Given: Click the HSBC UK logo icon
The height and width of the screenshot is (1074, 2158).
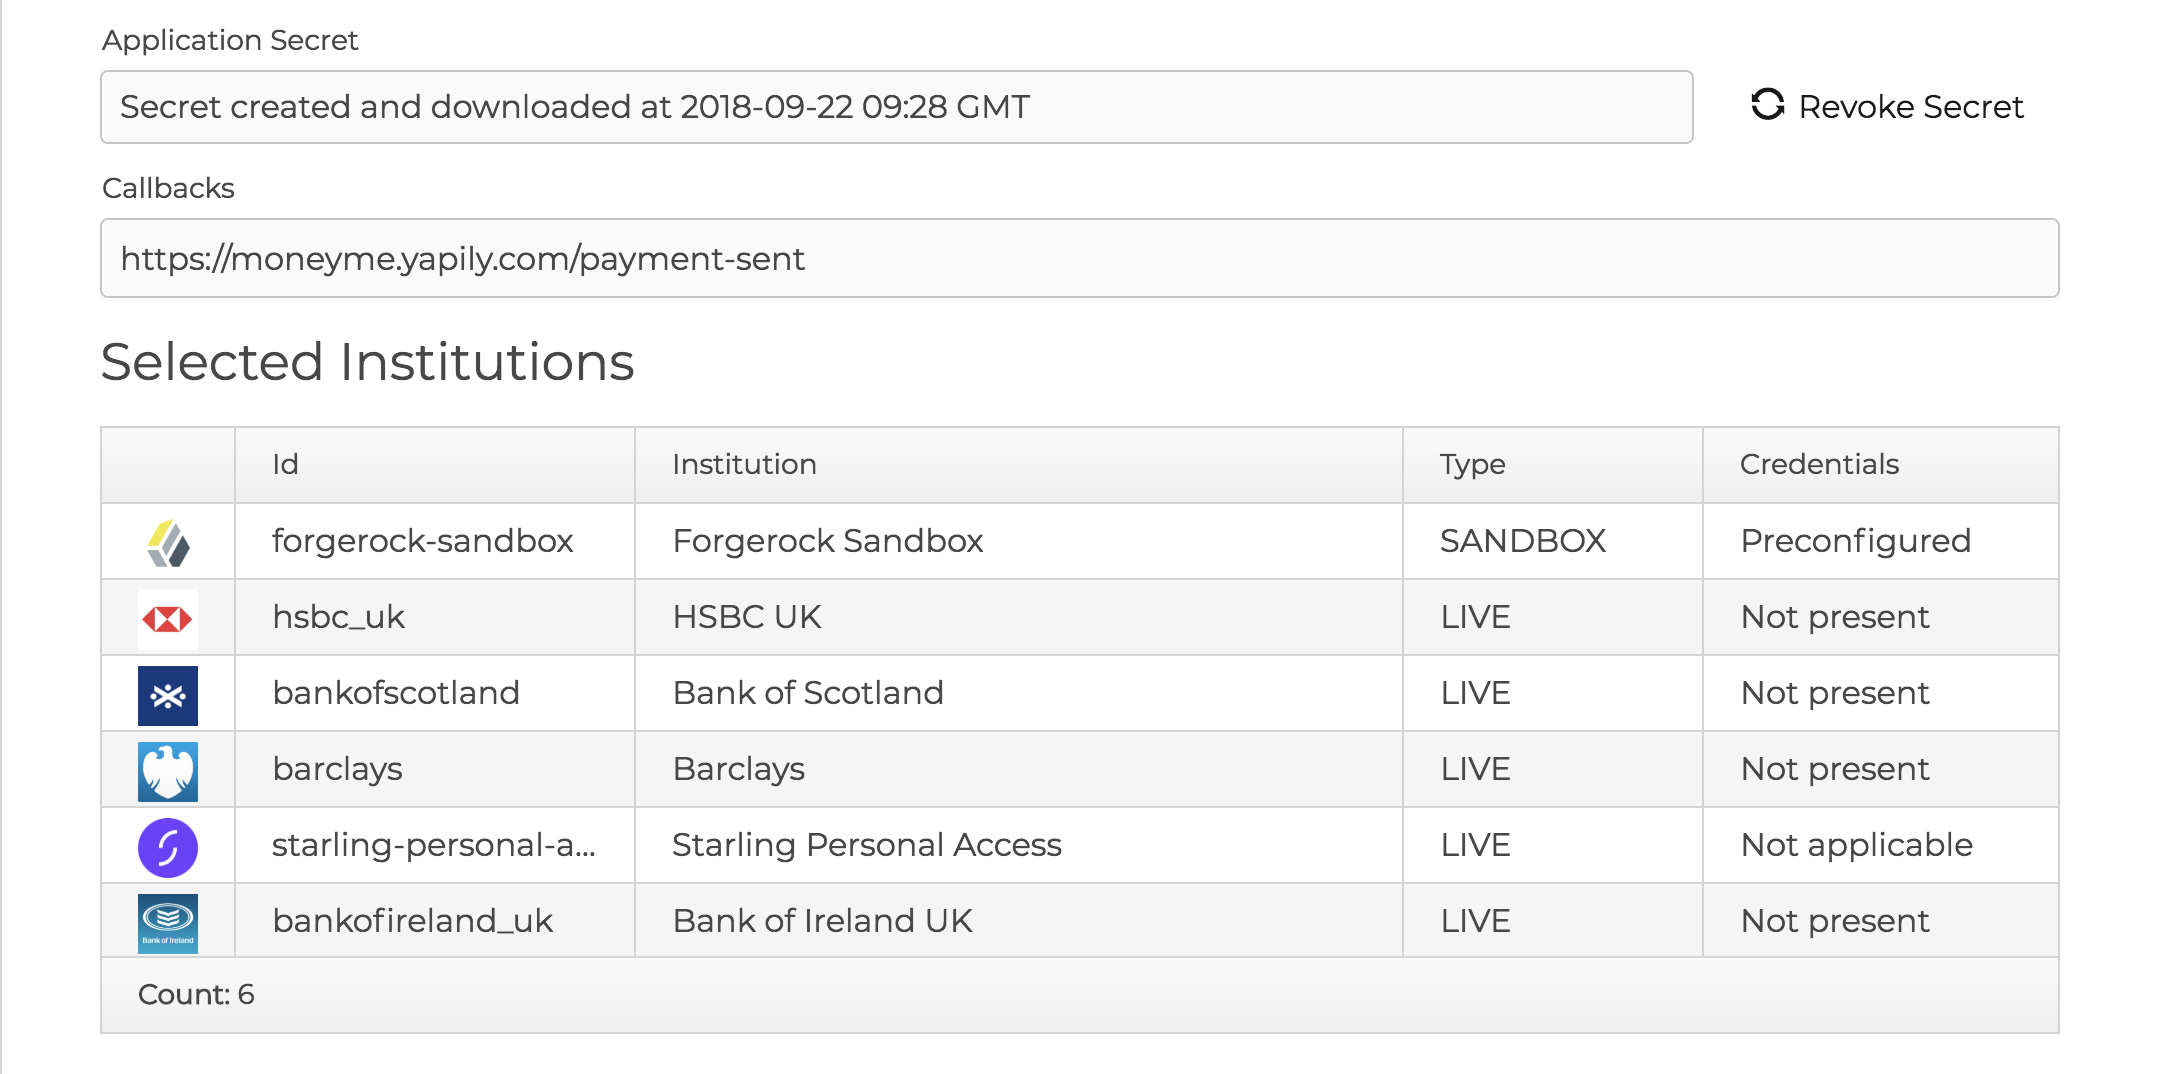Looking at the screenshot, I should point(168,619).
